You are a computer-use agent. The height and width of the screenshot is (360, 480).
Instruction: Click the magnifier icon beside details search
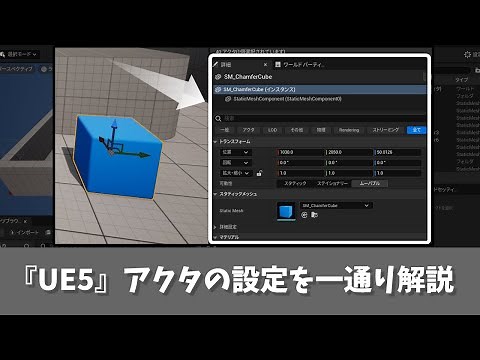click(218, 118)
